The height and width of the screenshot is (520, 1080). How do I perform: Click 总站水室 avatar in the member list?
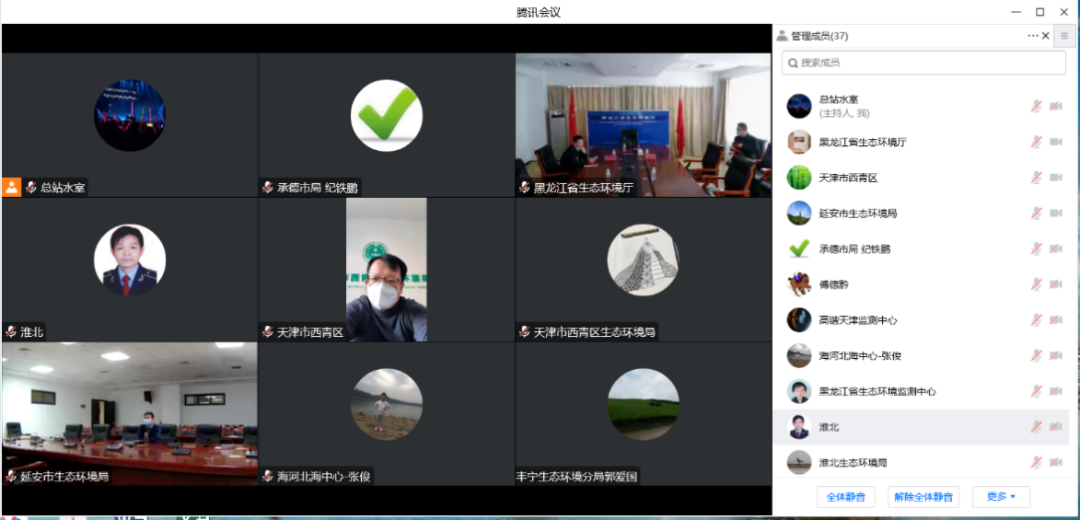coord(799,106)
